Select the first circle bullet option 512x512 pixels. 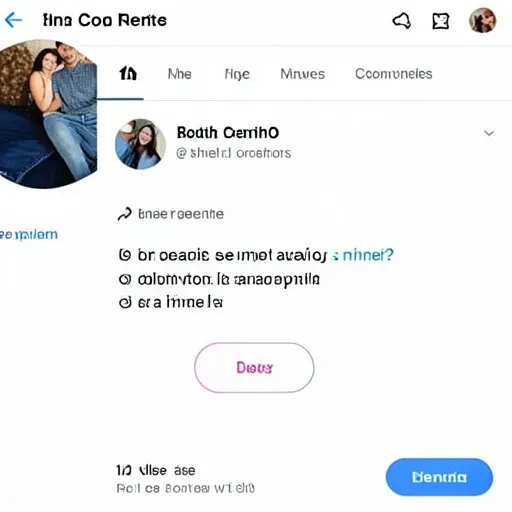coord(125,255)
